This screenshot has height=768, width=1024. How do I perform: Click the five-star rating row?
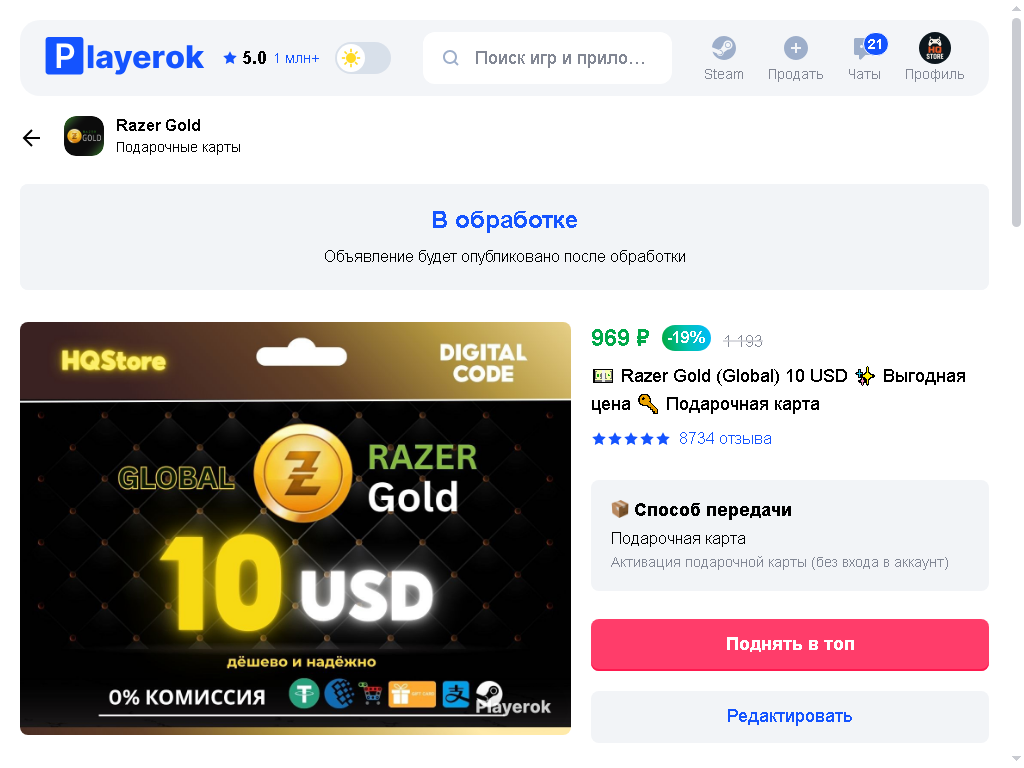(630, 439)
